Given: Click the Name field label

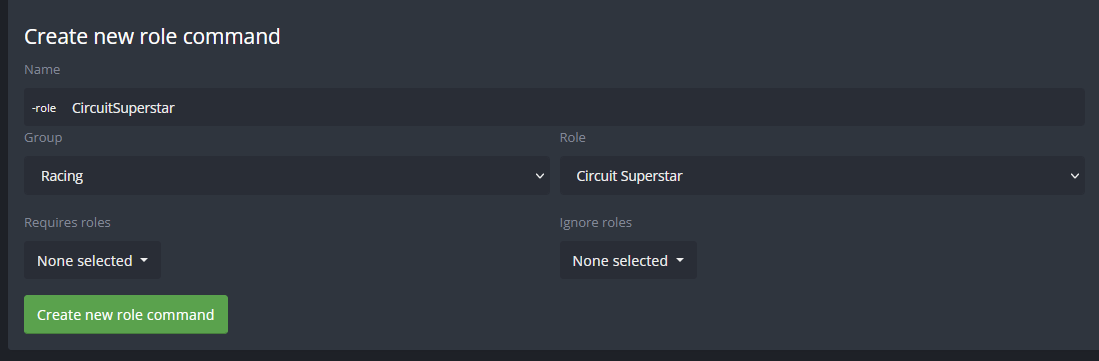Looking at the screenshot, I should [42, 69].
